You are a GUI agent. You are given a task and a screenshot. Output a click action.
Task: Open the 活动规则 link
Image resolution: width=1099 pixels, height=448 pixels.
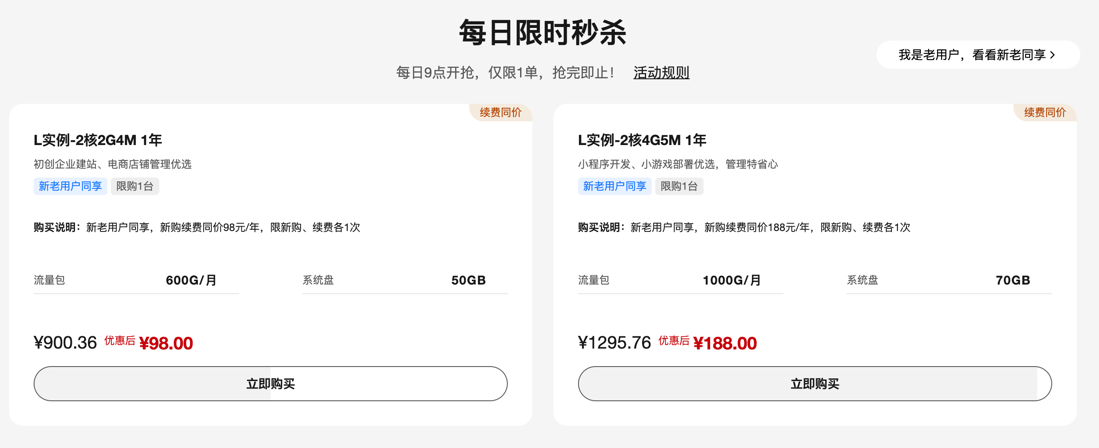tap(661, 72)
